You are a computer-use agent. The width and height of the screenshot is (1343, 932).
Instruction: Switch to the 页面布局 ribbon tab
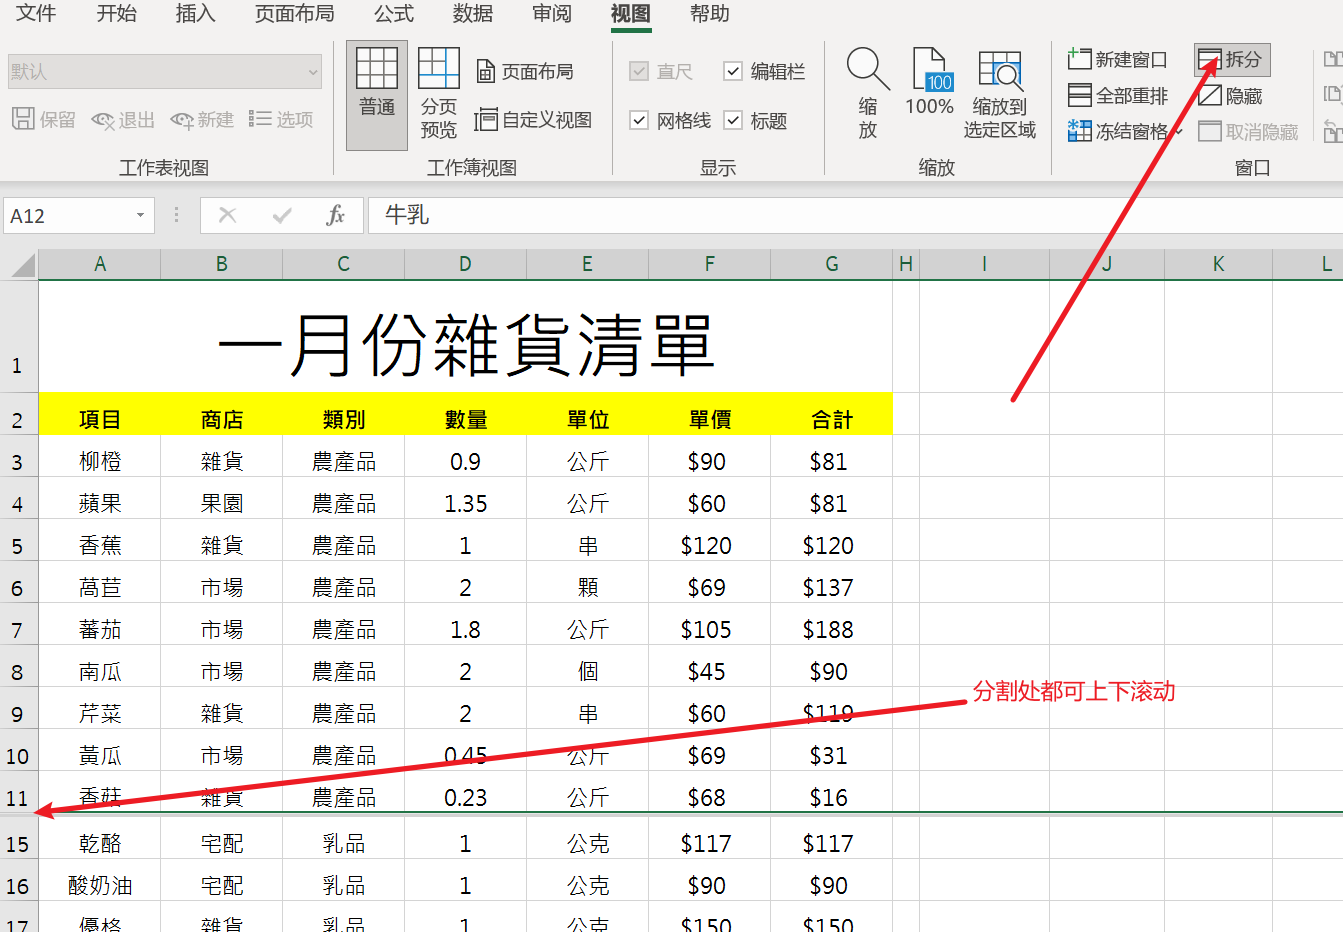[294, 13]
